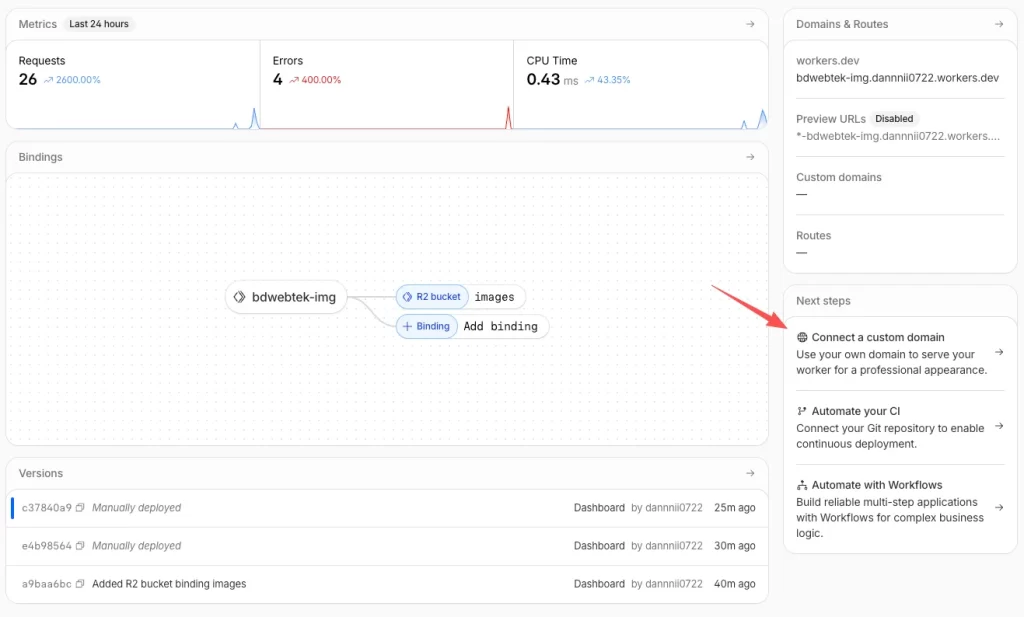
Task: Select version row e4b98564
Action: pos(387,546)
